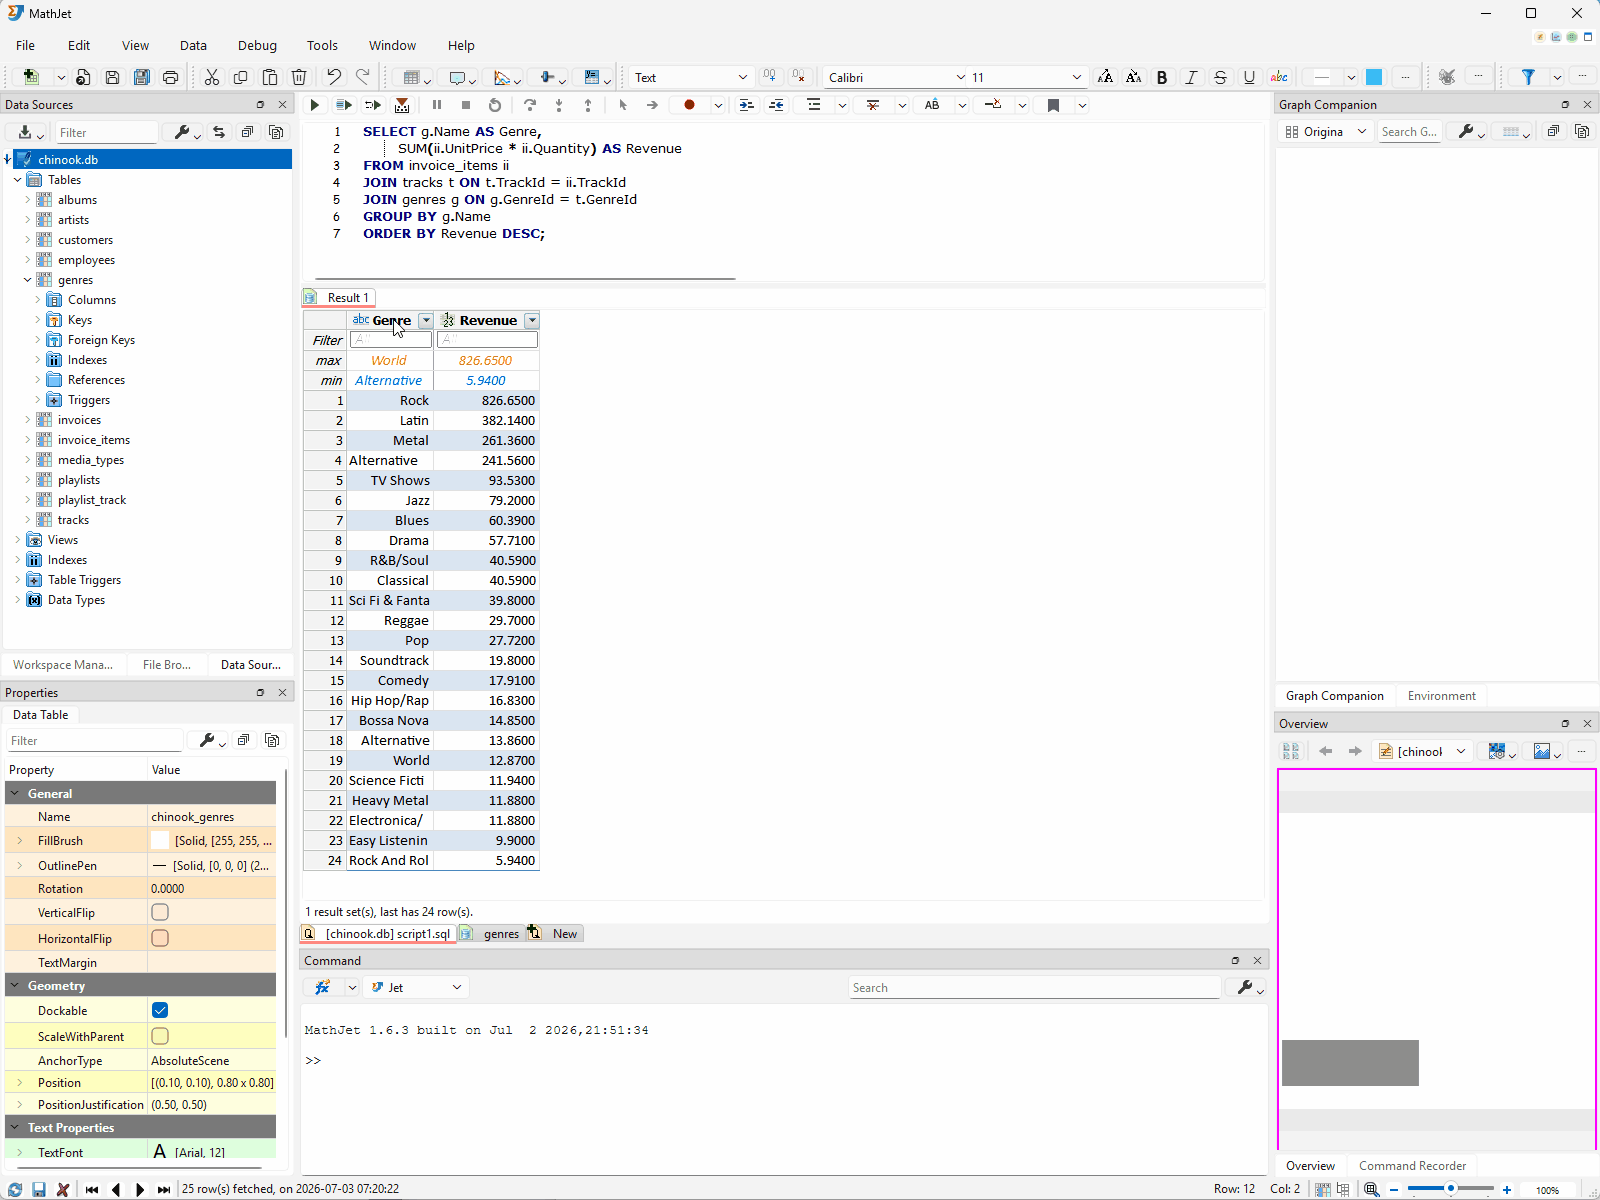Click the record breakpoint red dot

tap(689, 105)
